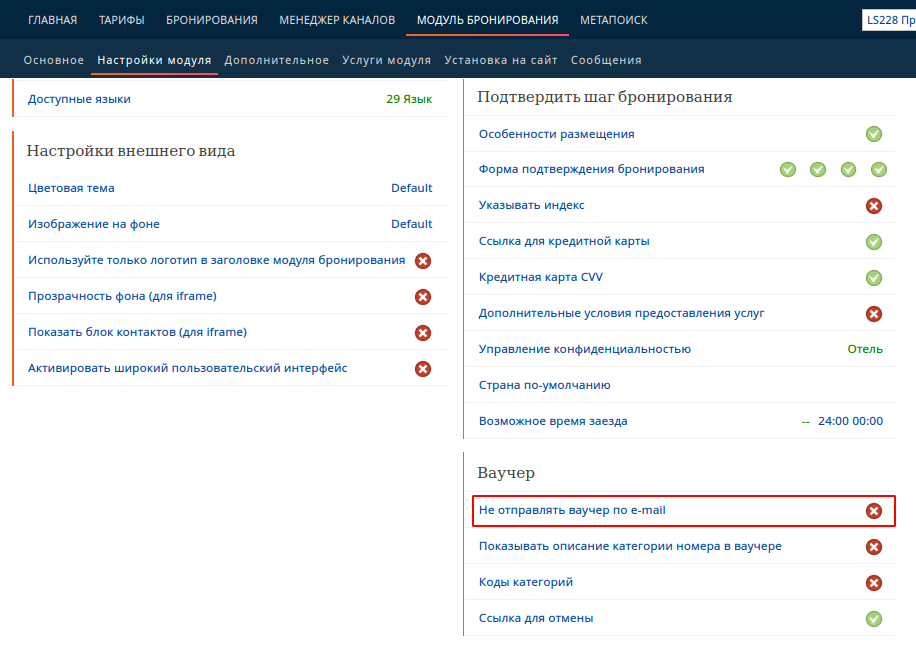Click Default value for Изображение на фоне
Screen dimensions: 916x667
[x=411, y=224]
